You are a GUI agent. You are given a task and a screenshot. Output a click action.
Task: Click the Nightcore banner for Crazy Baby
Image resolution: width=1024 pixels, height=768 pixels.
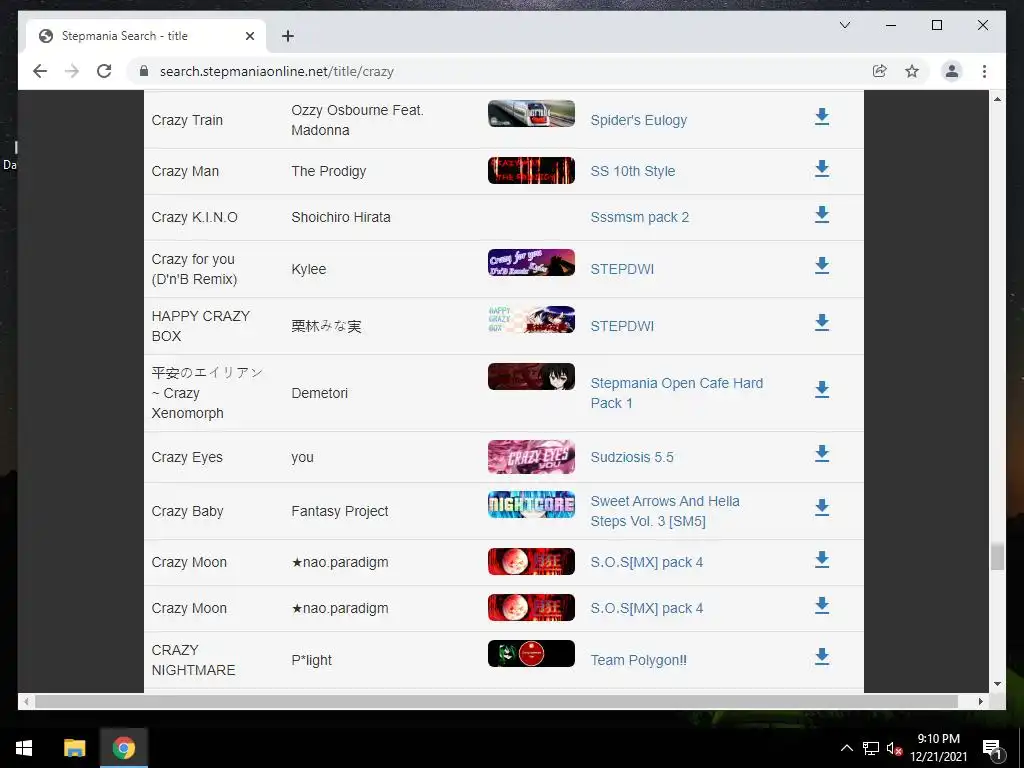click(x=531, y=504)
